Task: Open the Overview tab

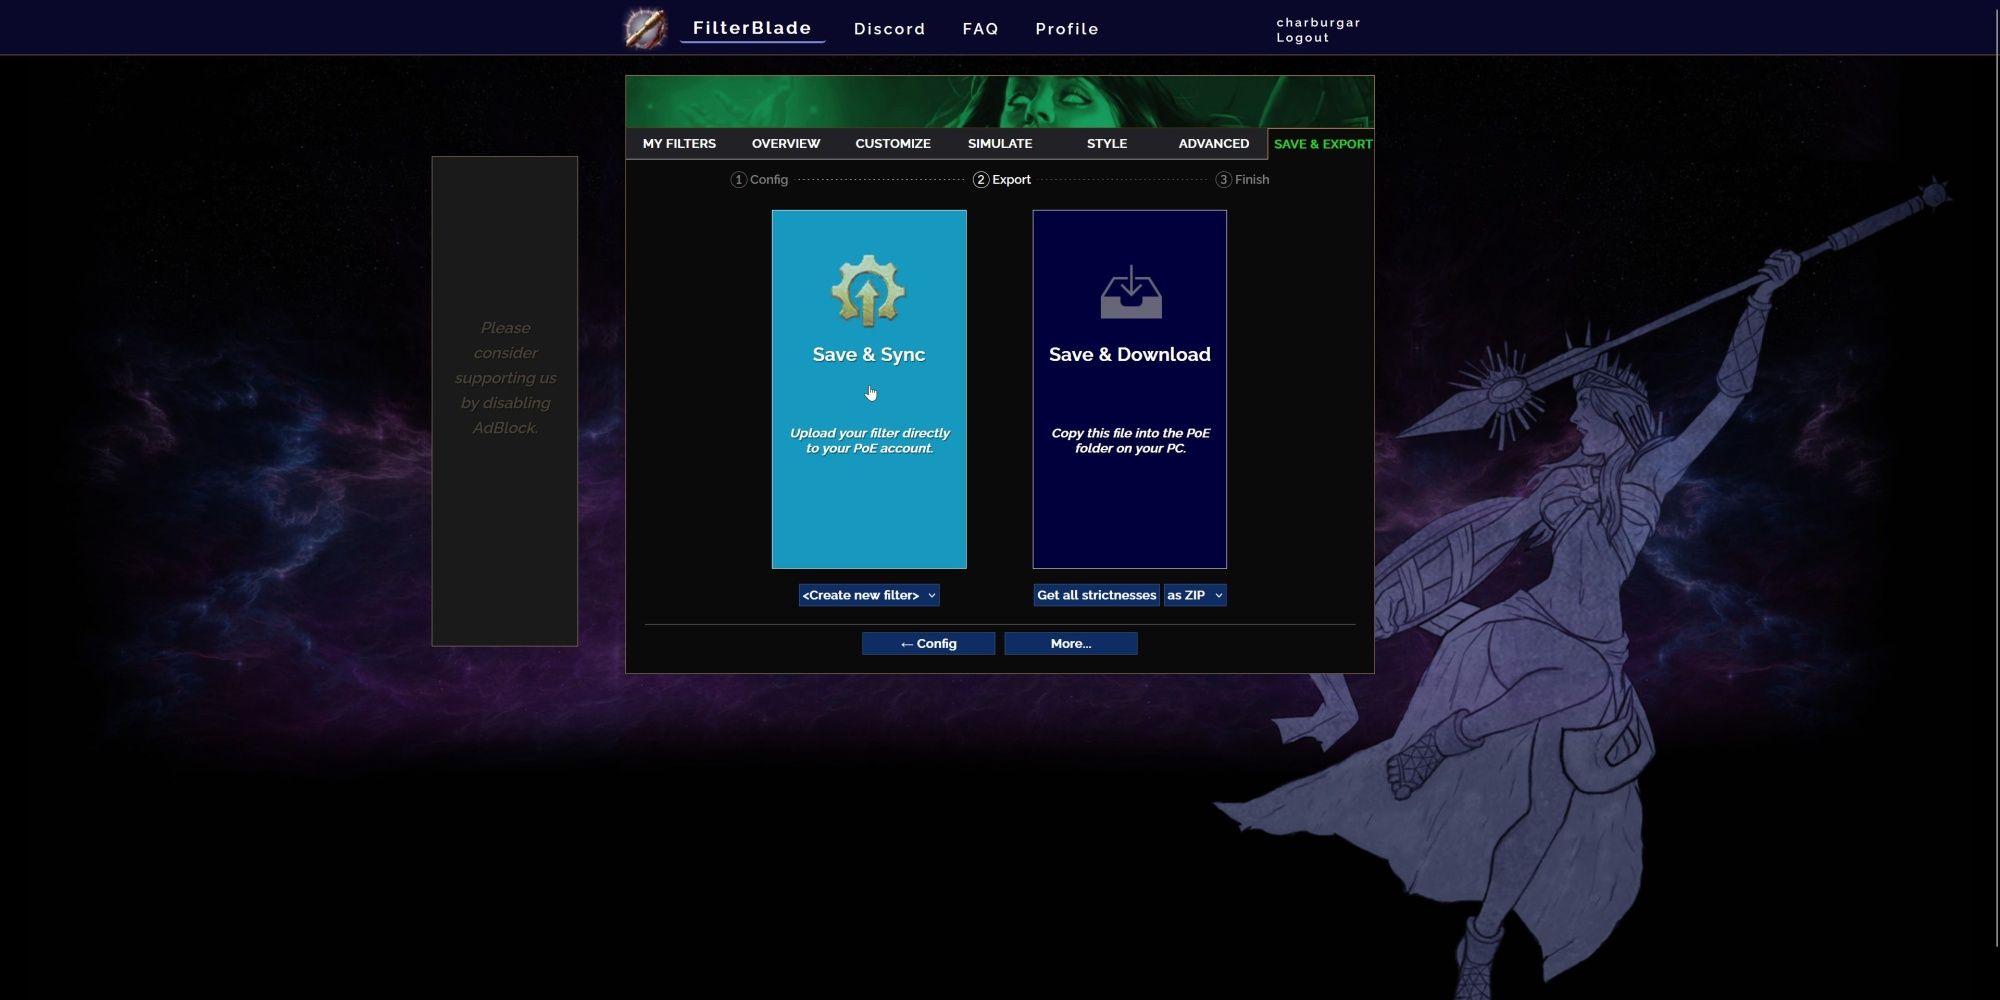Action: tap(786, 144)
